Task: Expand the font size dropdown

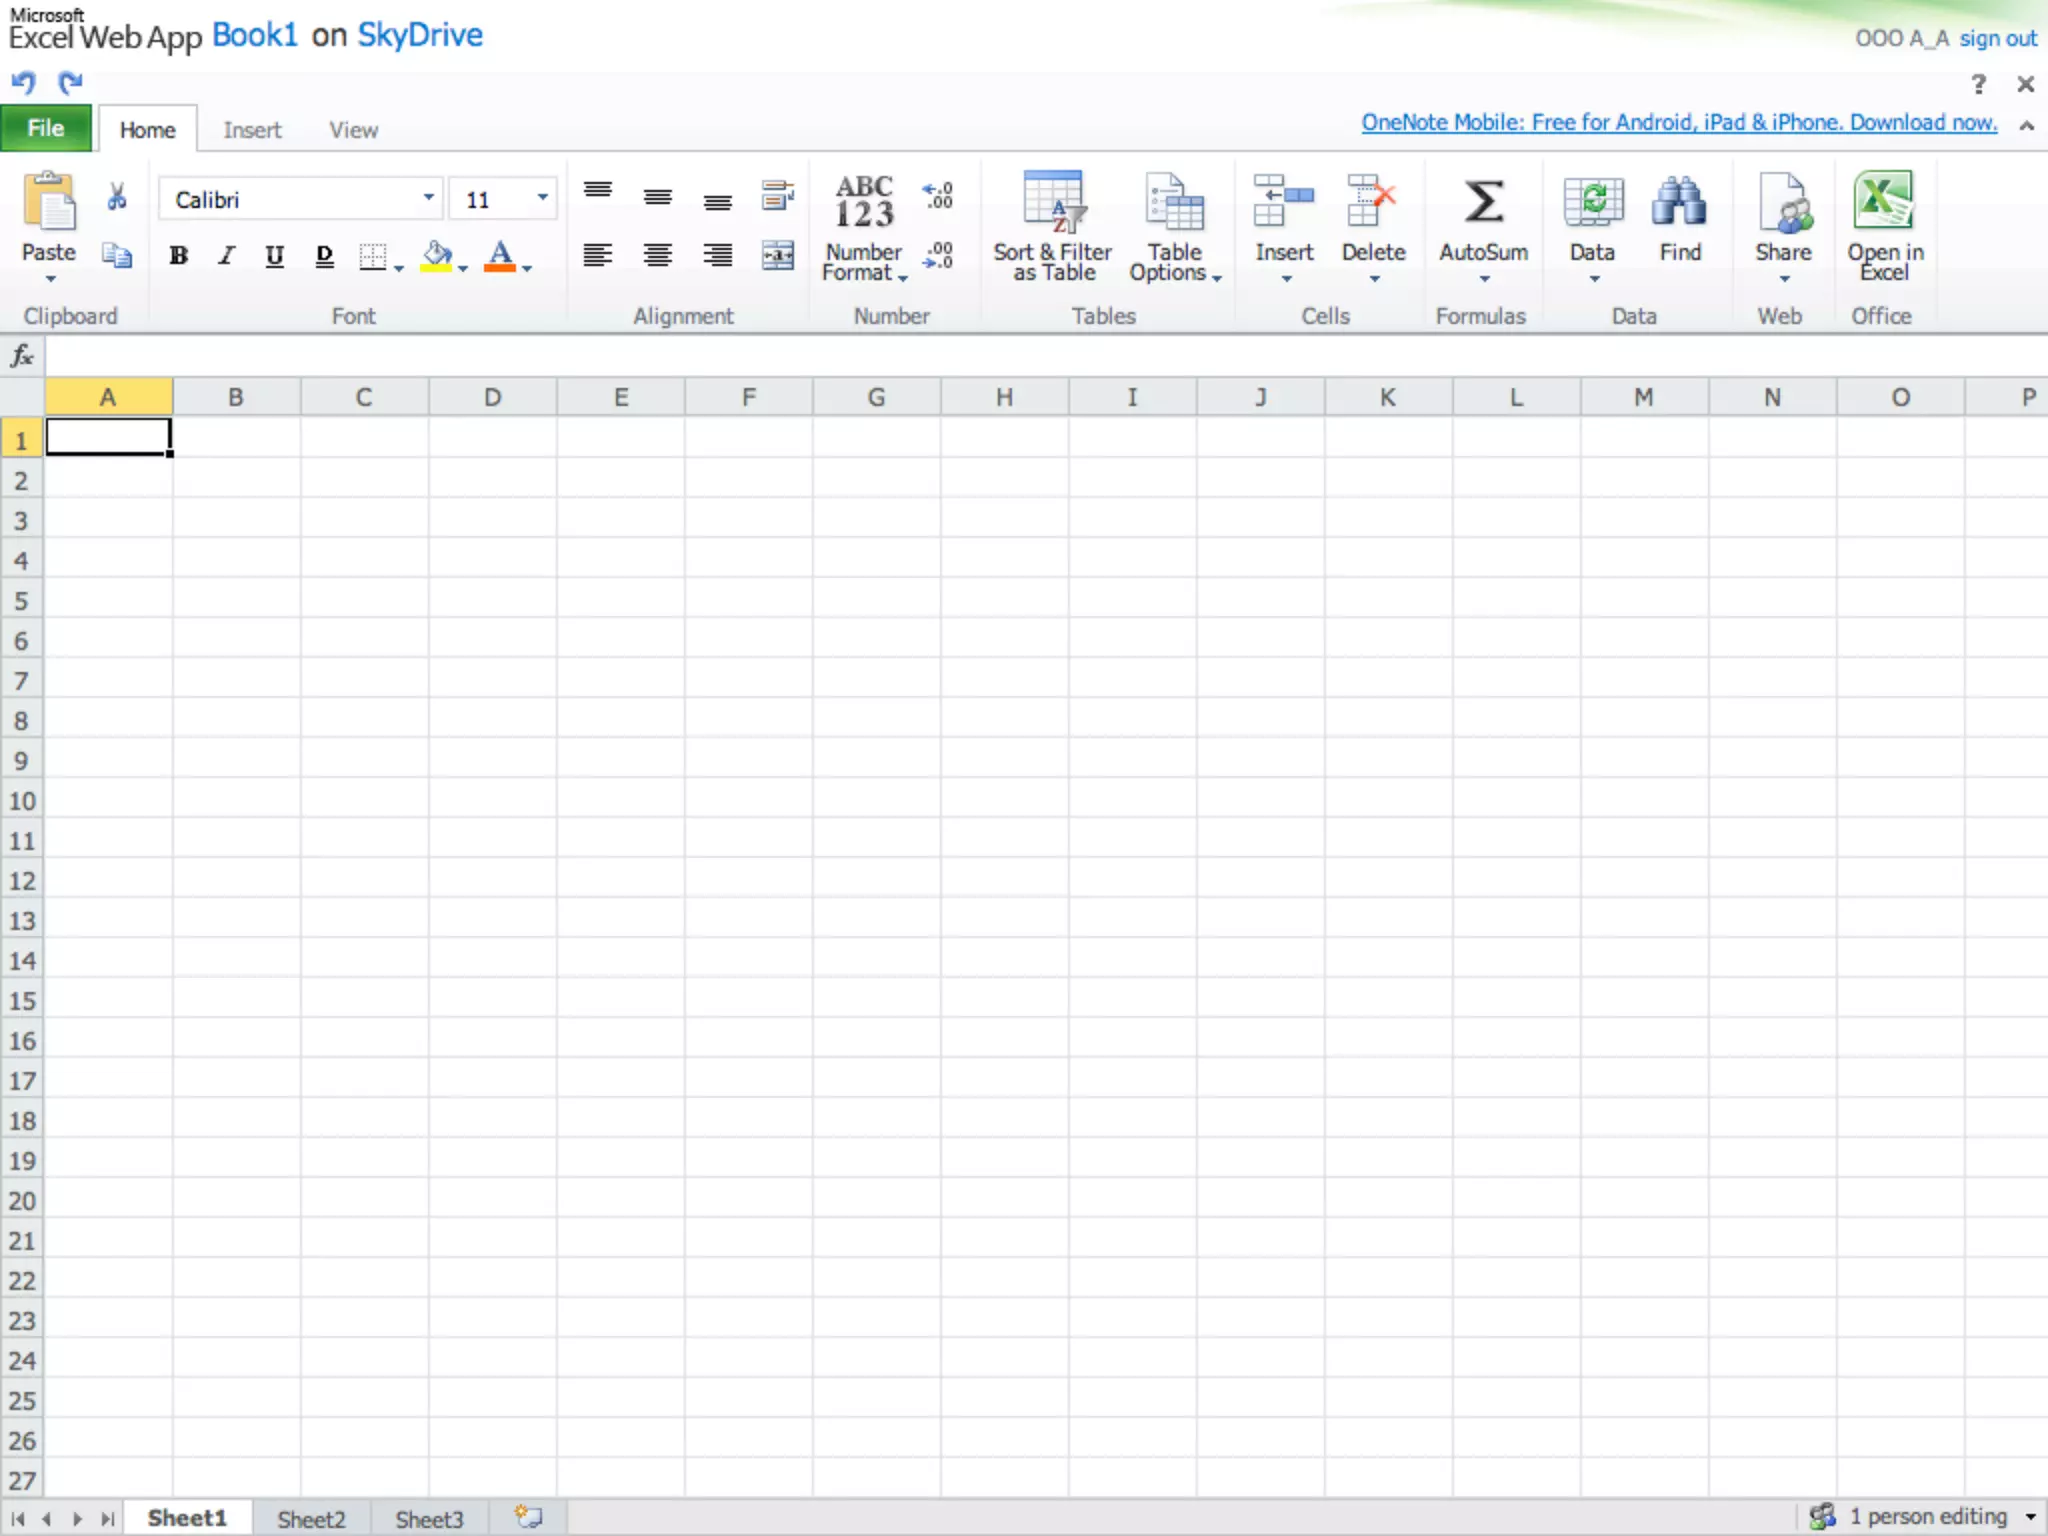Action: click(x=542, y=198)
